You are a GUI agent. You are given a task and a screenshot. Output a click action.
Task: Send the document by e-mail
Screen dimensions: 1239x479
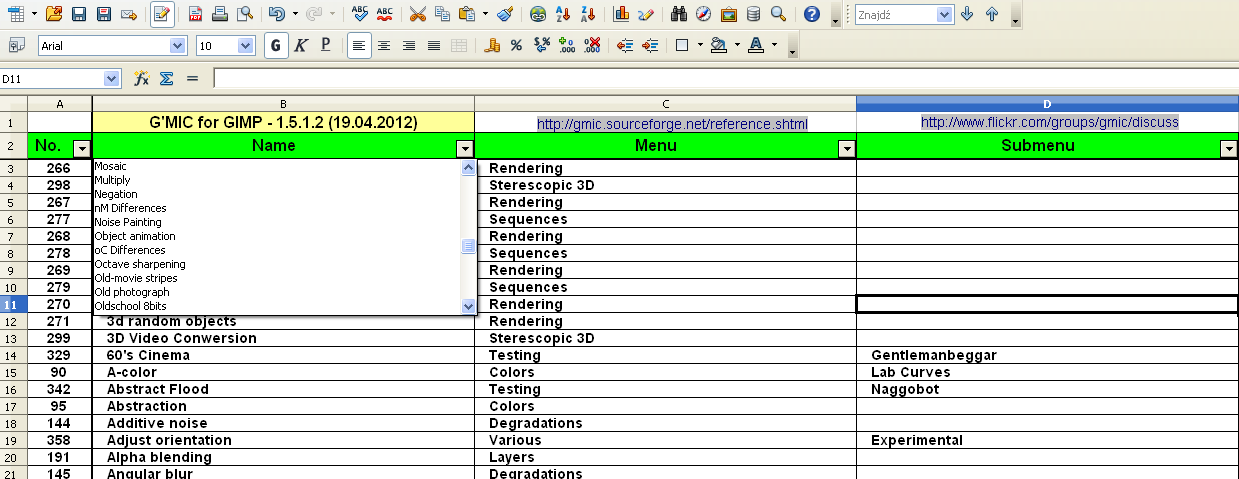[128, 14]
